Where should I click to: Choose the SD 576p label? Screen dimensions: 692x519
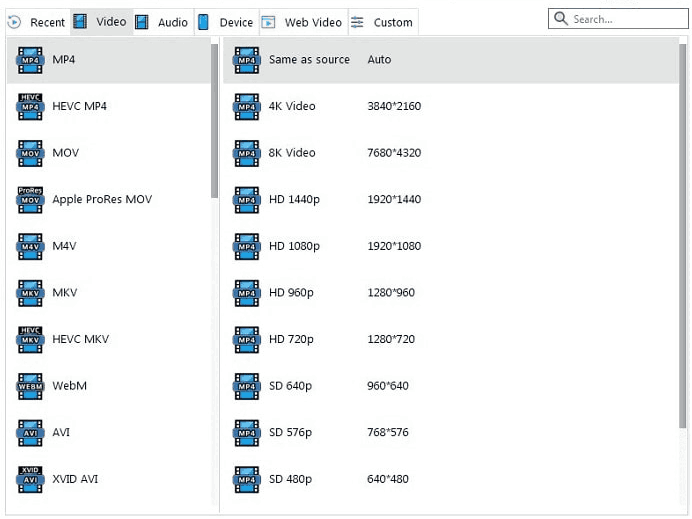(290, 432)
